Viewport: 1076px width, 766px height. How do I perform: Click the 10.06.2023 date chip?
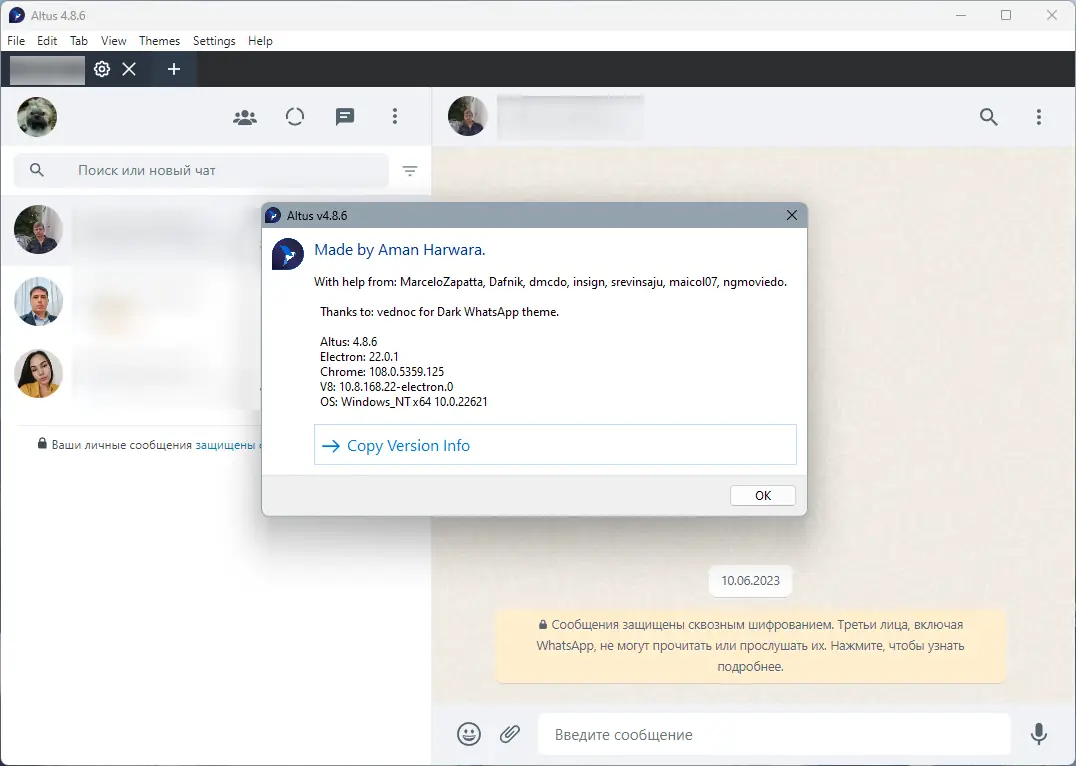[x=750, y=581]
